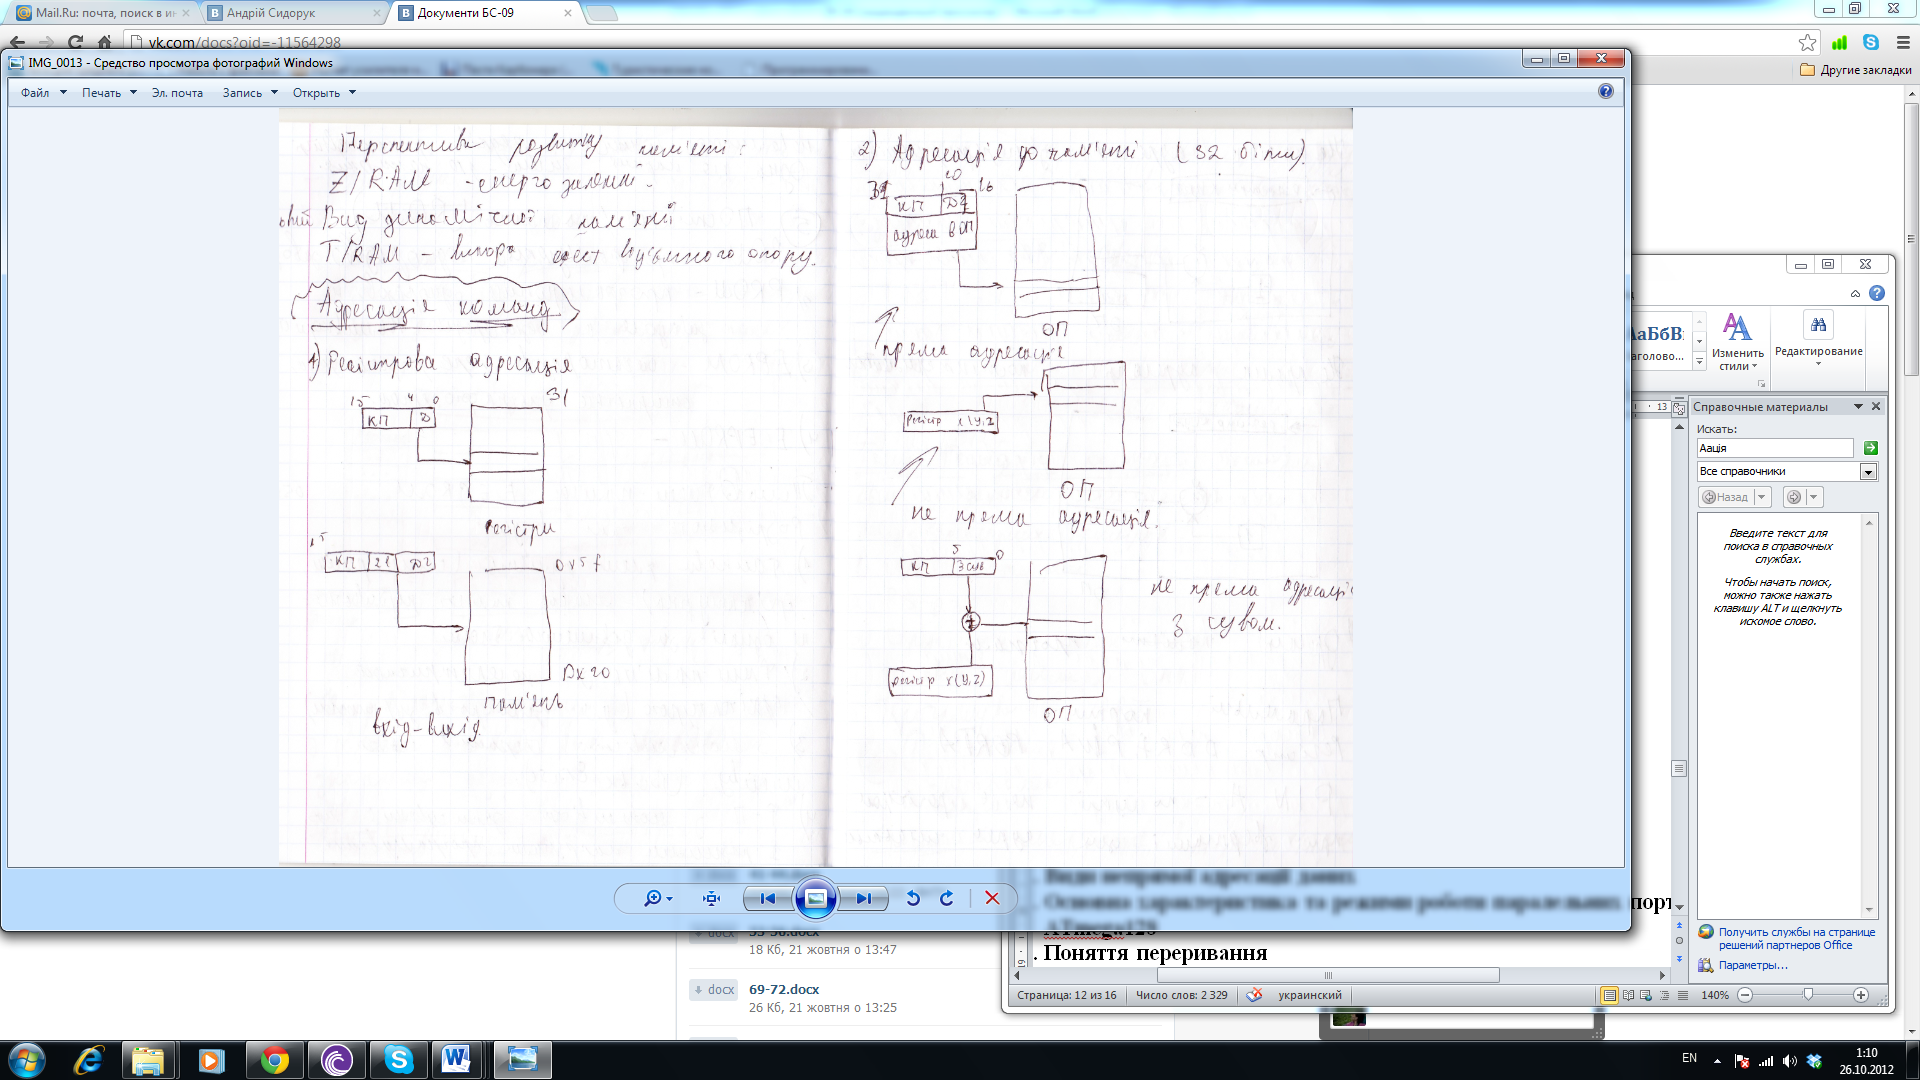Image resolution: width=1920 pixels, height=1080 pixels.
Task: Open the Windows Start menu
Action: pos(27,1059)
